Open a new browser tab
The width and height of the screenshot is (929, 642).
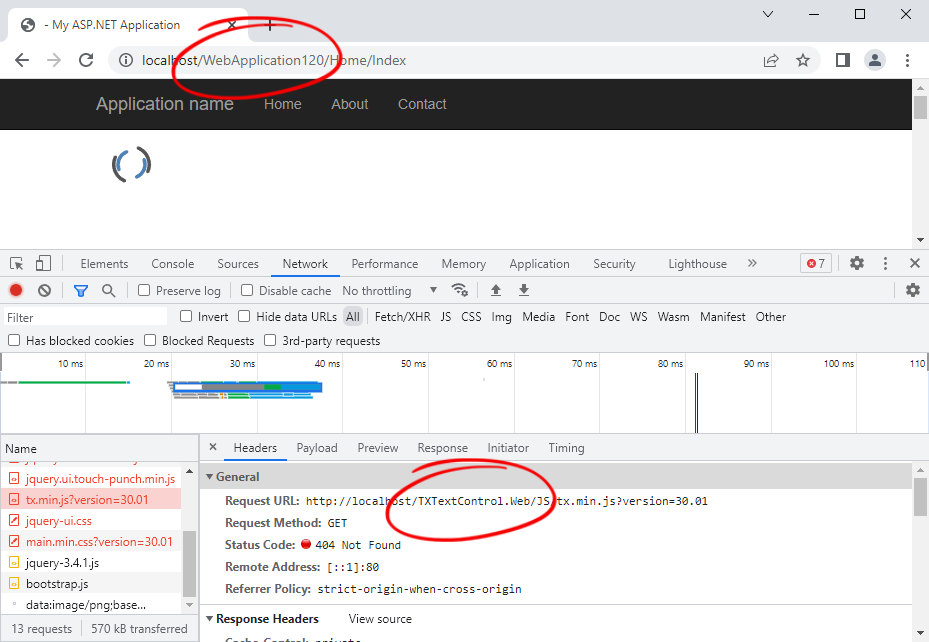(270, 25)
